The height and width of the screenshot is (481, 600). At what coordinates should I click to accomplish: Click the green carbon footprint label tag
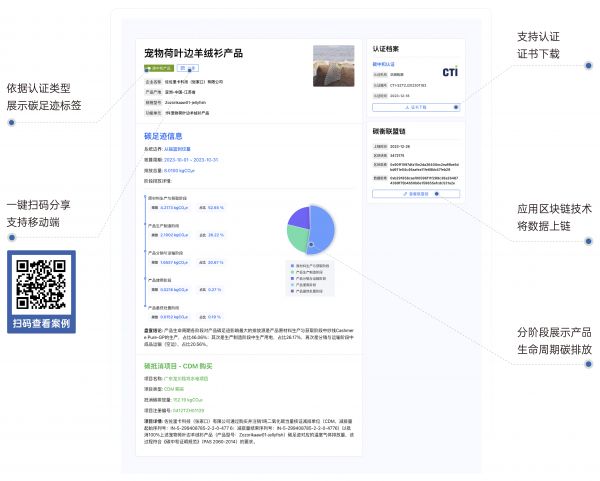[x=158, y=67]
